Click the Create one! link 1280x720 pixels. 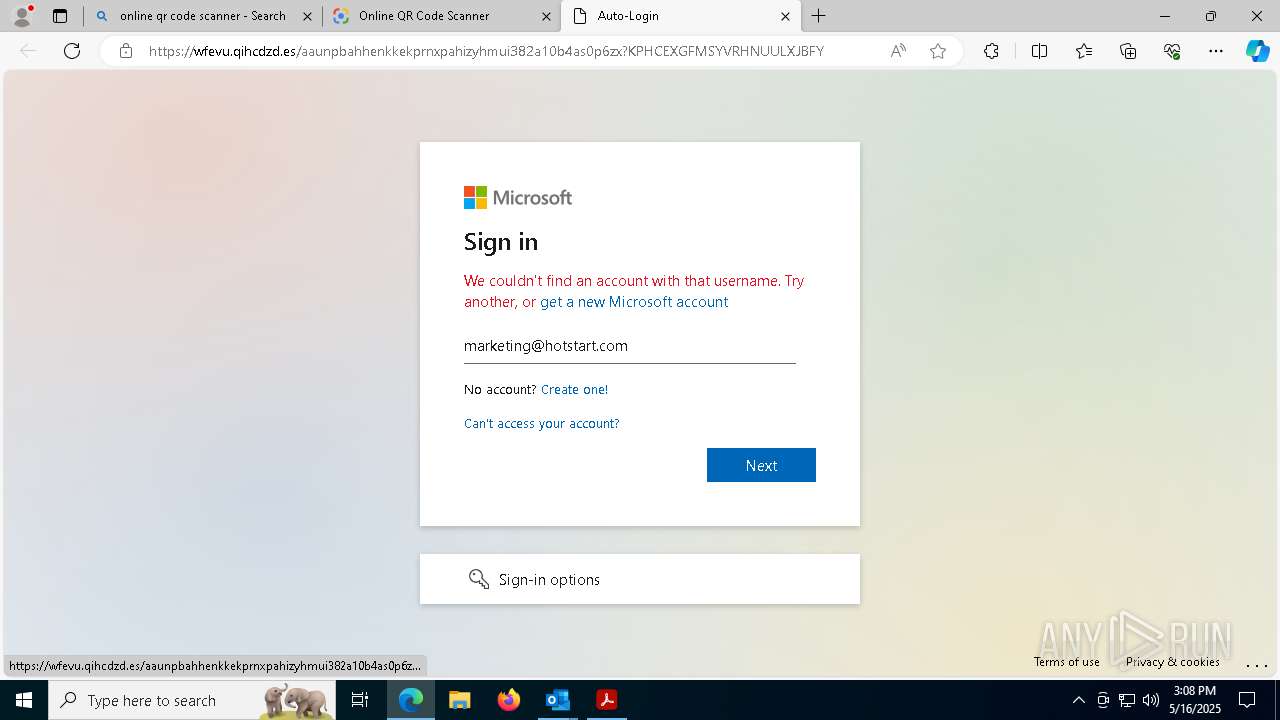click(x=574, y=390)
